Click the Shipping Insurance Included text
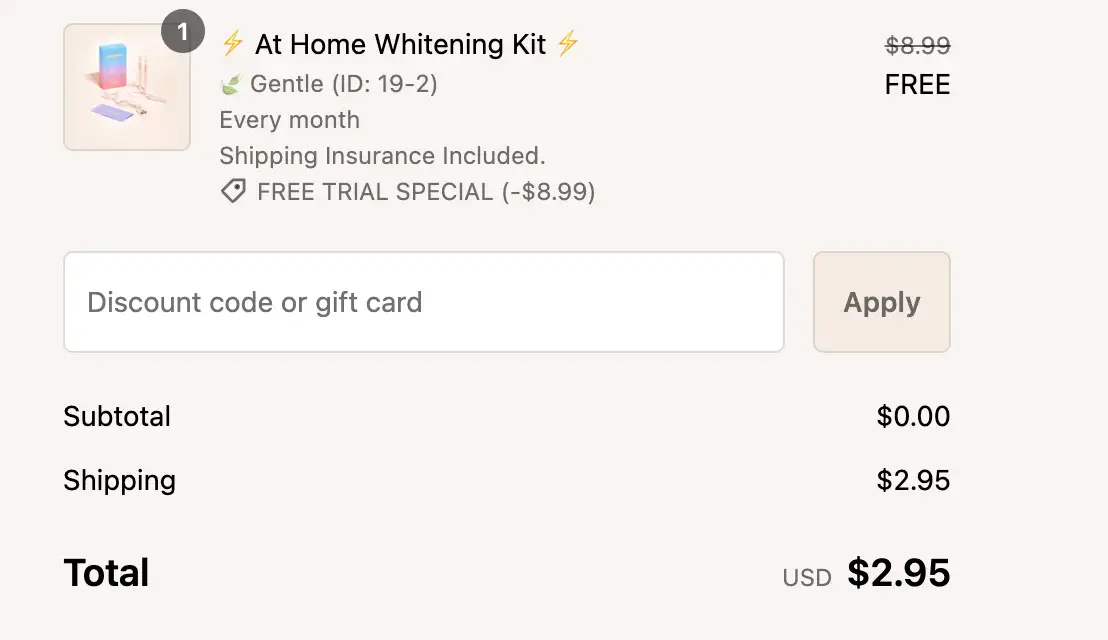1108x640 pixels. pyautogui.click(x=382, y=155)
